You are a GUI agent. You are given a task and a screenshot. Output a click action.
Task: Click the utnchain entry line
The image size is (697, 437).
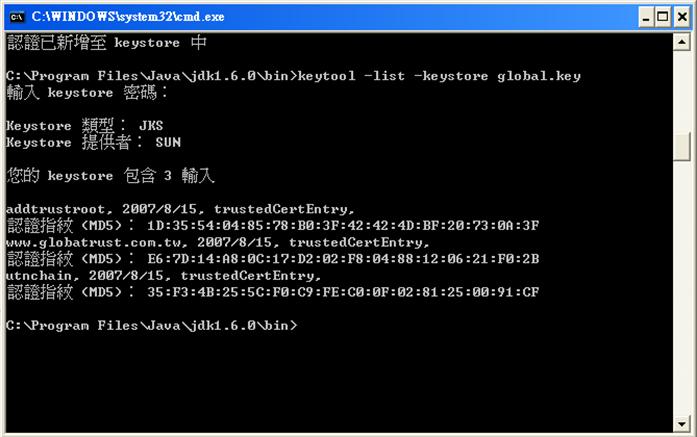164,276
